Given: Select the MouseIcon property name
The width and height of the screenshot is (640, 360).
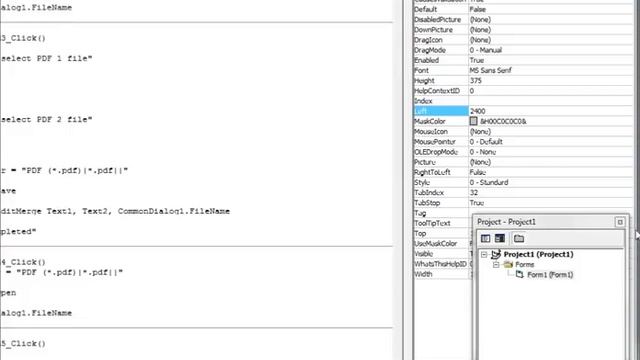Looking at the screenshot, I should coord(431,131).
